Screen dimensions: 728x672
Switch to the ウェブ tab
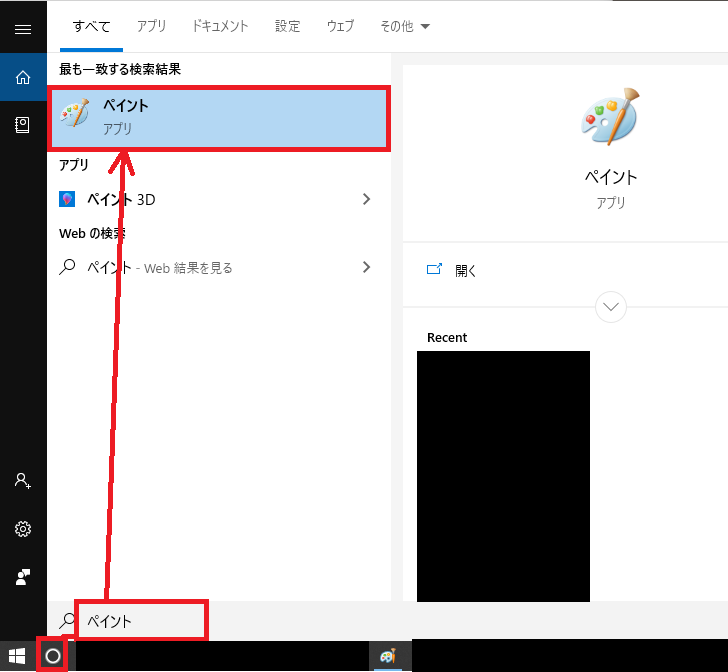coord(340,26)
